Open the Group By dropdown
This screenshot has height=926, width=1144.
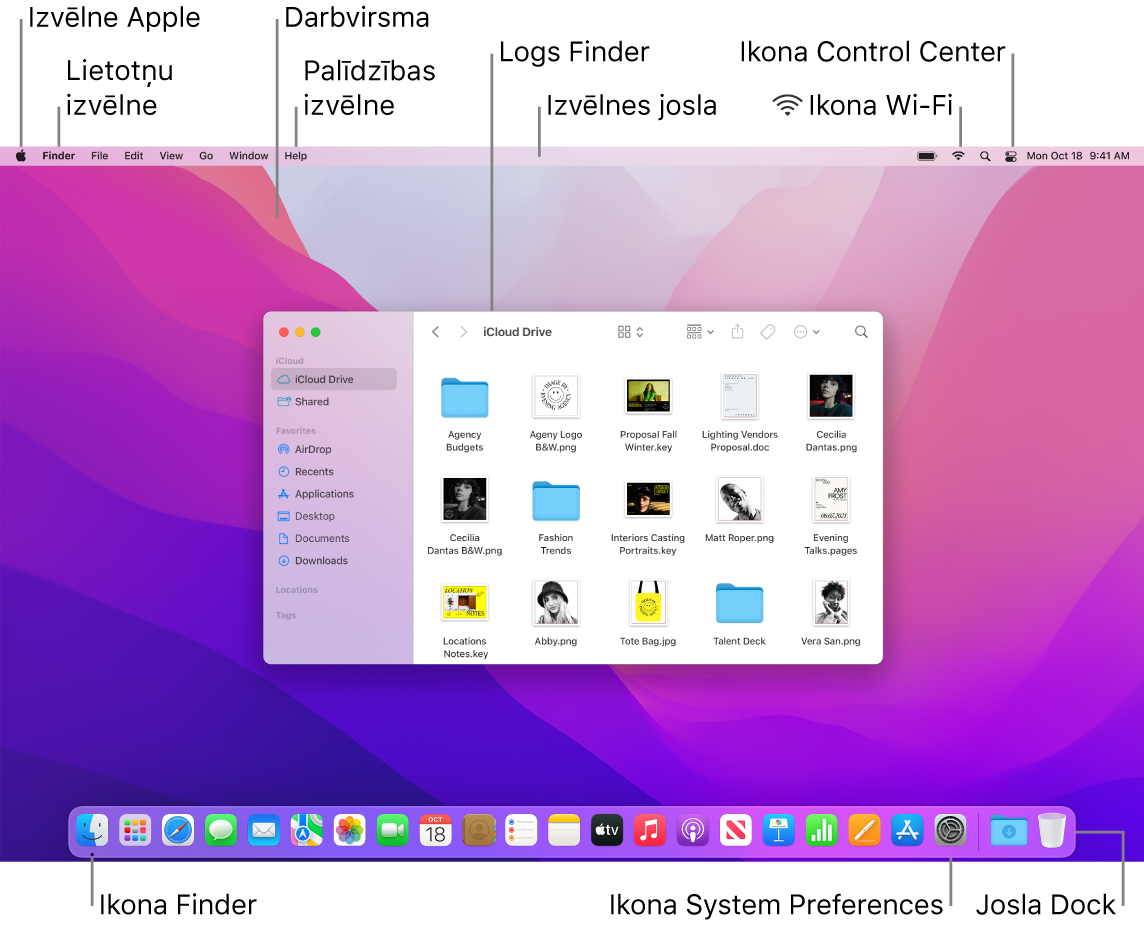pyautogui.click(x=700, y=332)
